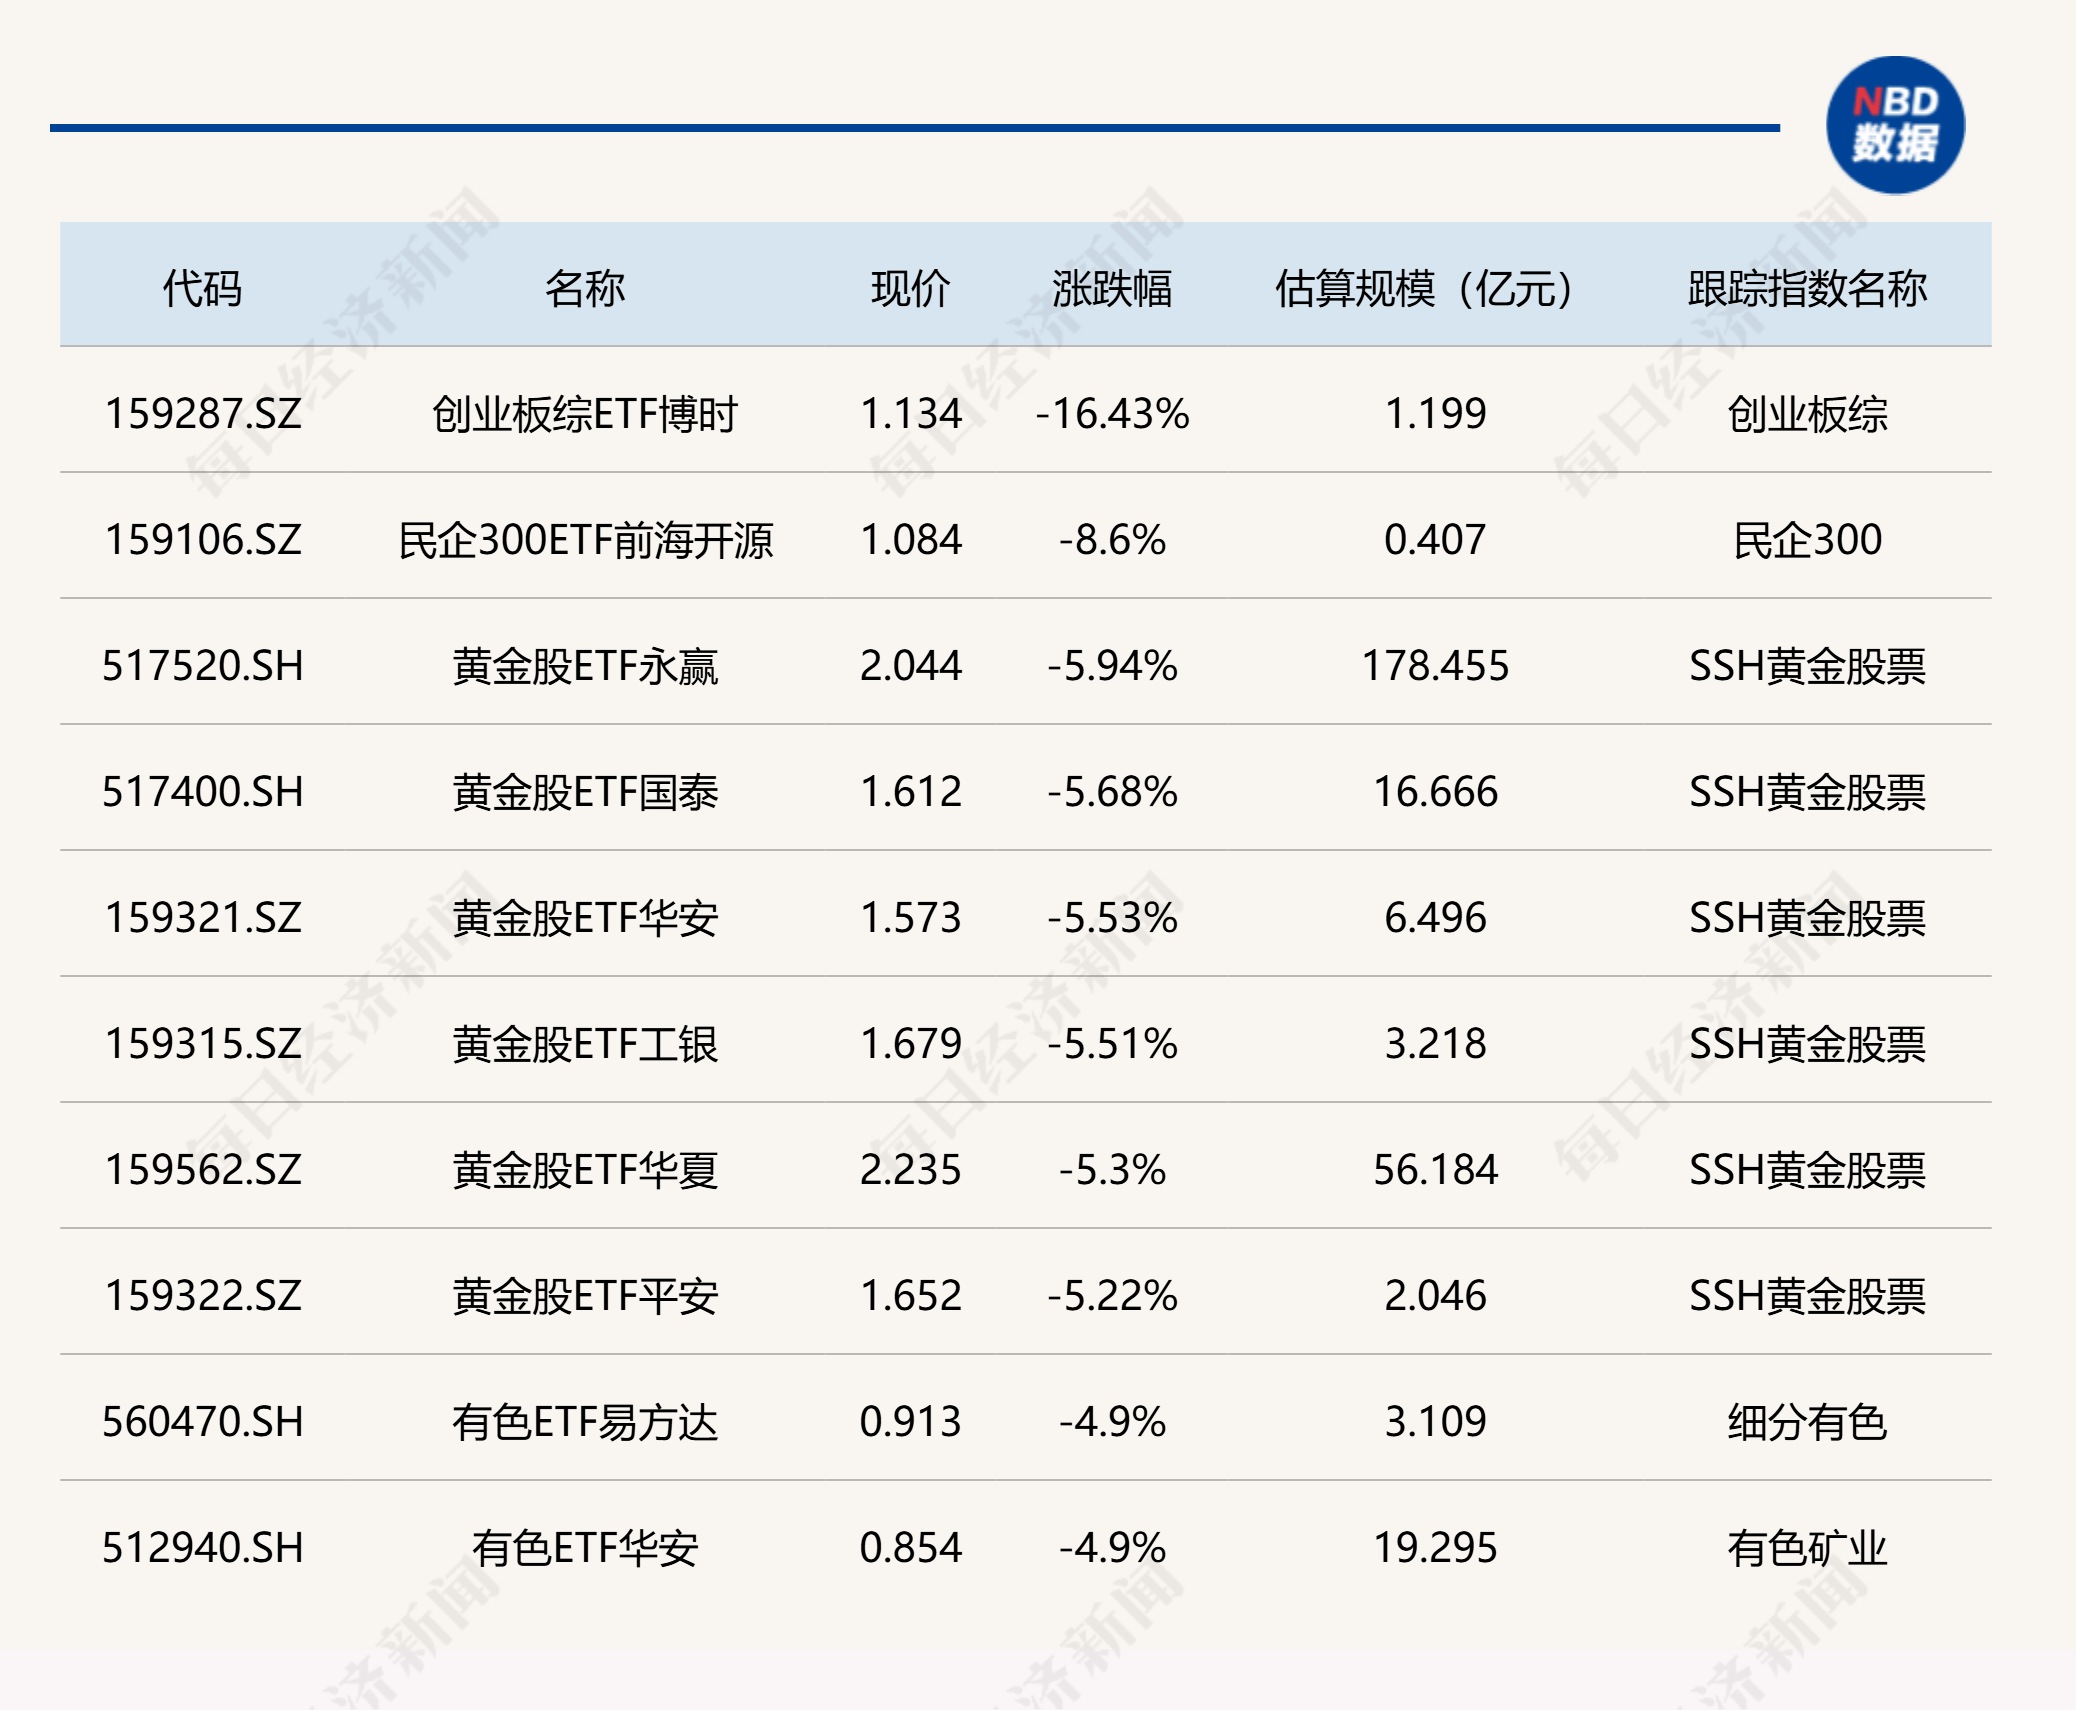Select code 159106.SZ

pyautogui.click(x=203, y=540)
